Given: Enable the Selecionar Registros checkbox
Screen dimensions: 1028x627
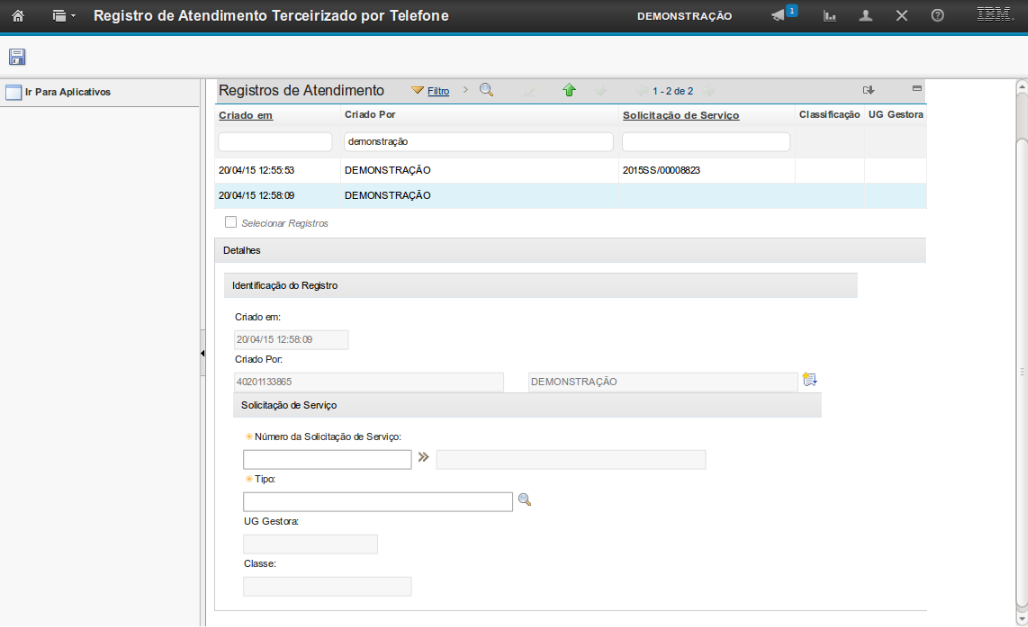Looking at the screenshot, I should pos(231,222).
